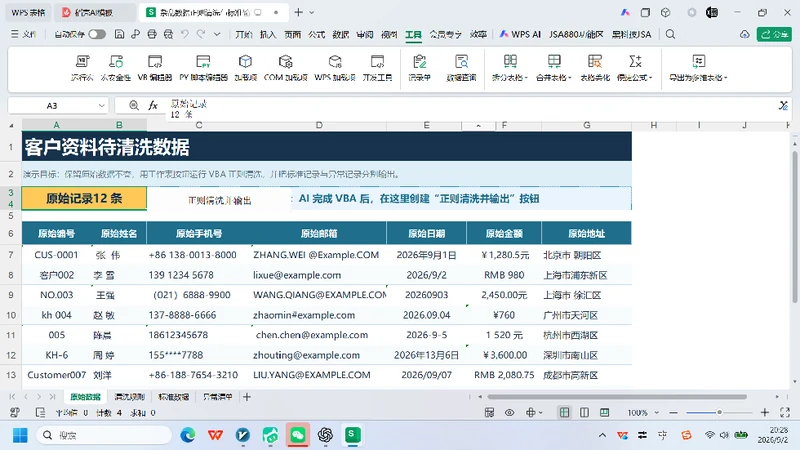Click the zoom magnifier beside fx
The image size is (800, 450).
coord(134,105)
